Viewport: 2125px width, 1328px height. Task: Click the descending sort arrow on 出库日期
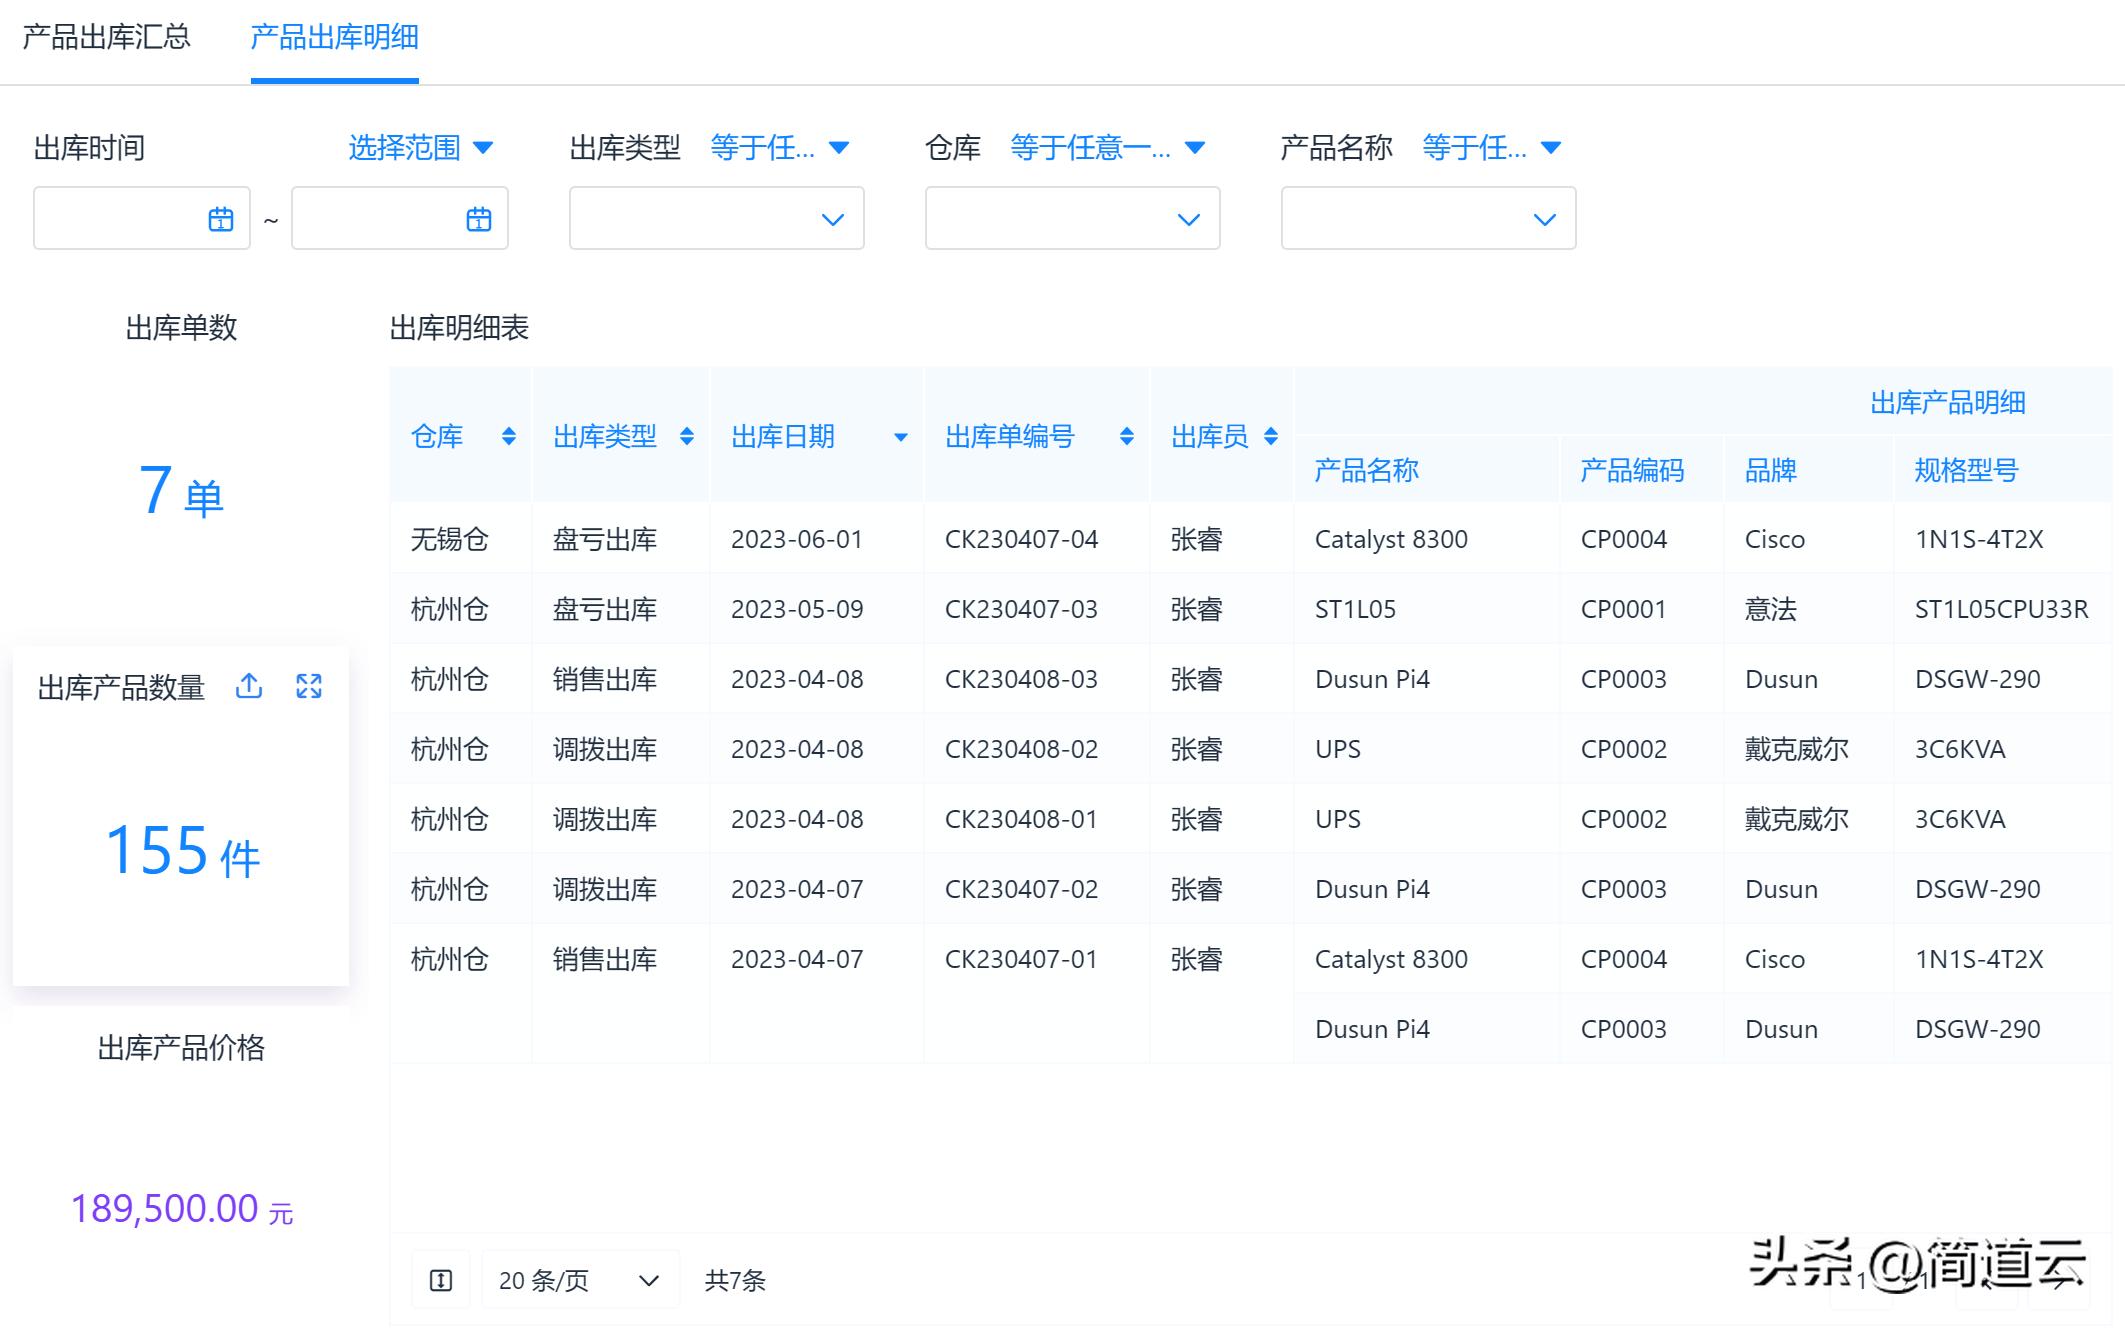(x=901, y=437)
